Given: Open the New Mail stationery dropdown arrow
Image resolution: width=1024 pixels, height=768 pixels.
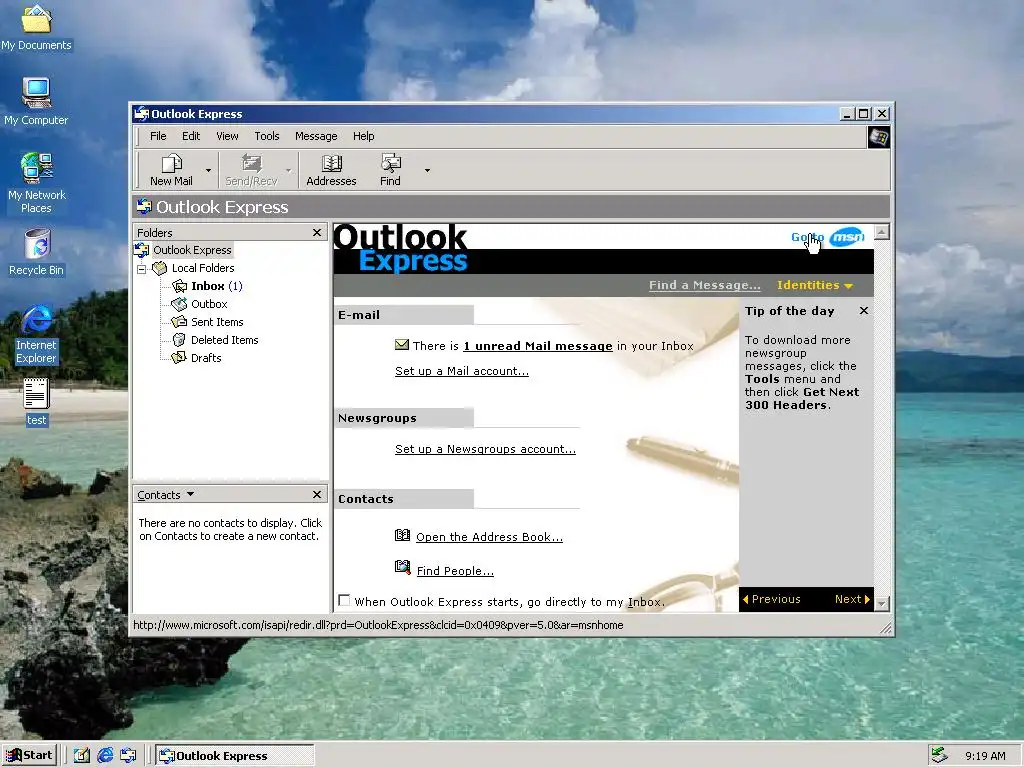Looking at the screenshot, I should (x=208, y=170).
